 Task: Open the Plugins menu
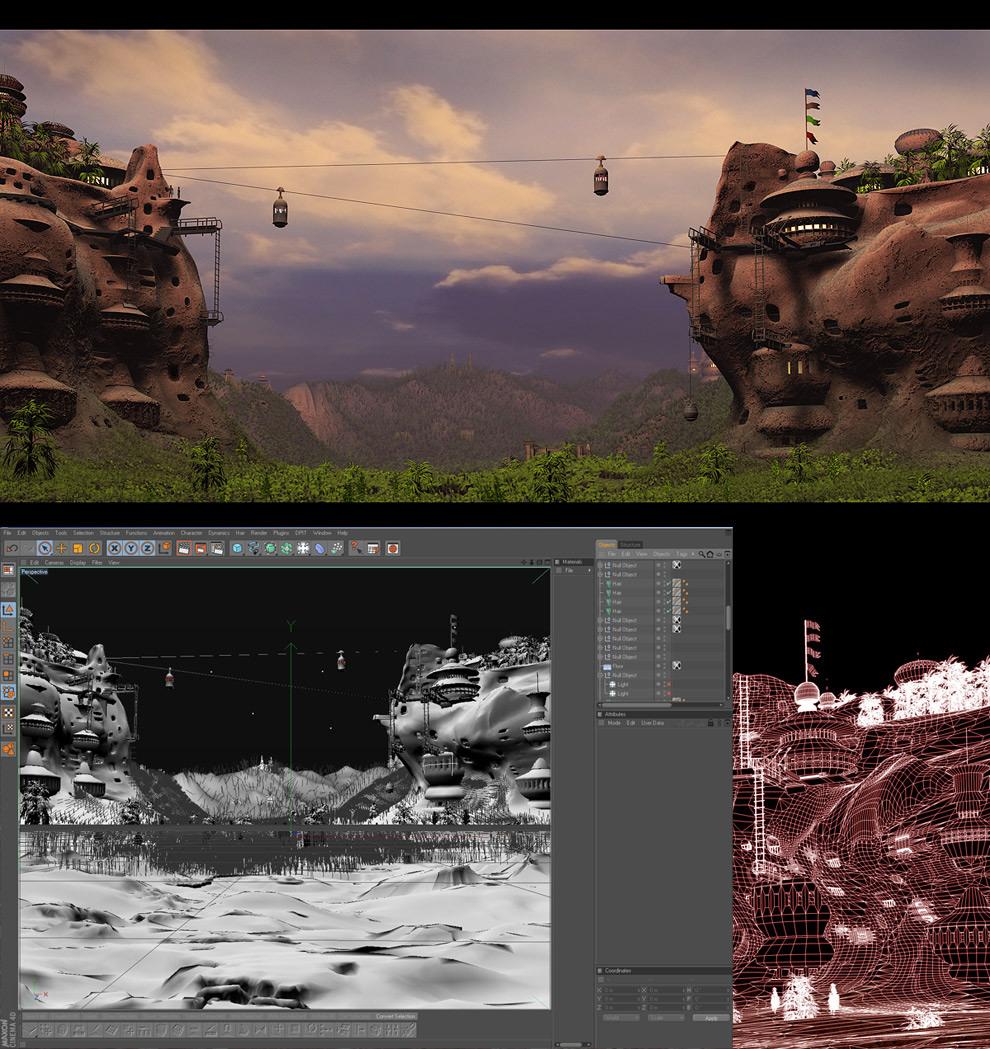pos(281,533)
